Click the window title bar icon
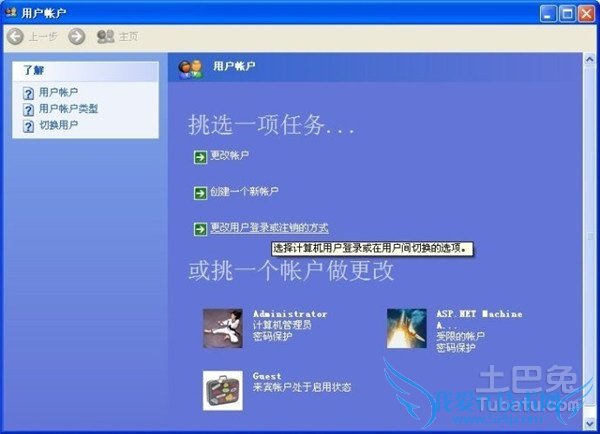Screen dimensions: 600x434 [11, 12]
